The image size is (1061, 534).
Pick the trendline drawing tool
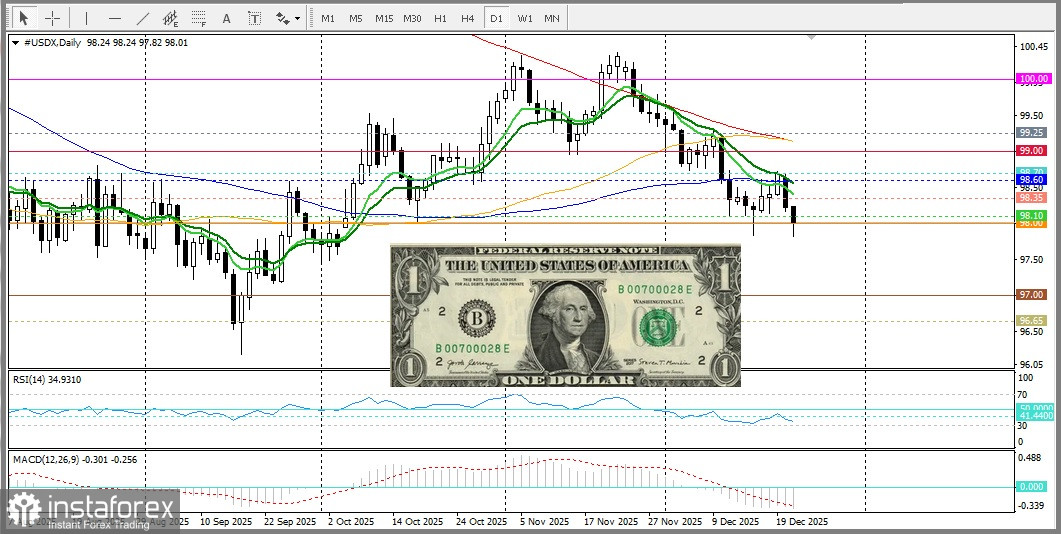point(143,18)
